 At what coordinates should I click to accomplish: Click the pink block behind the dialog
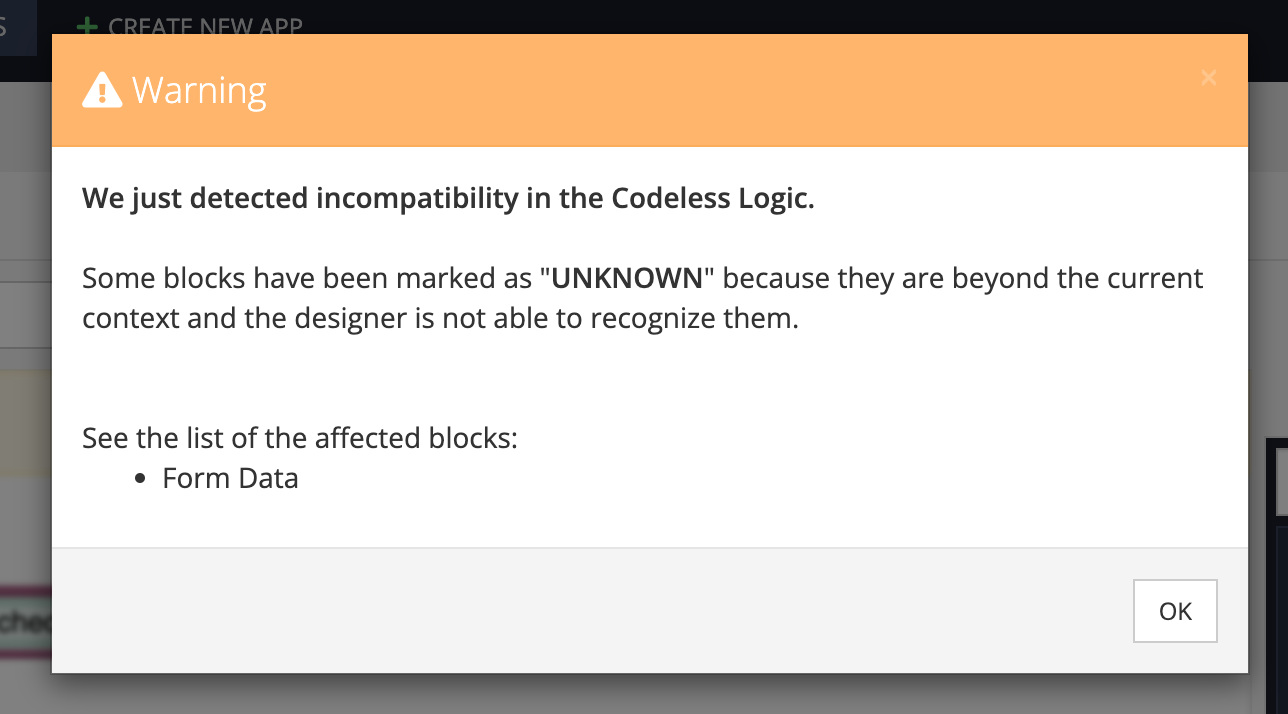26,620
